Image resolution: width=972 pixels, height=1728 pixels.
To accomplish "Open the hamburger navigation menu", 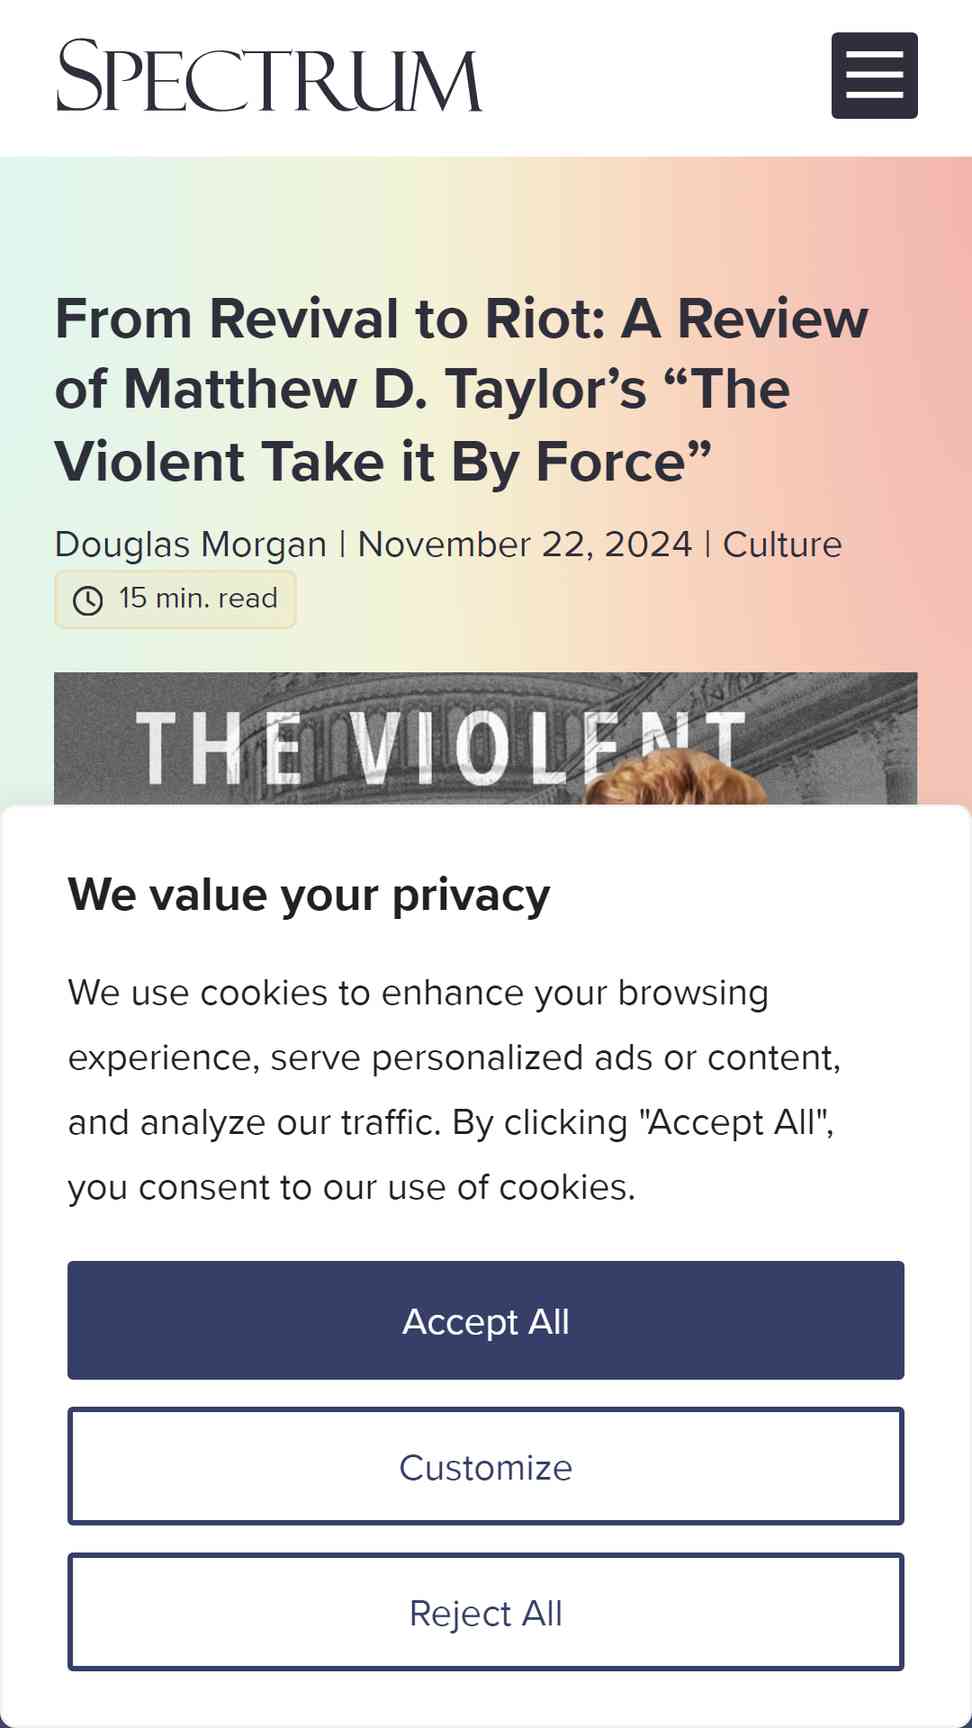I will pos(874,76).
